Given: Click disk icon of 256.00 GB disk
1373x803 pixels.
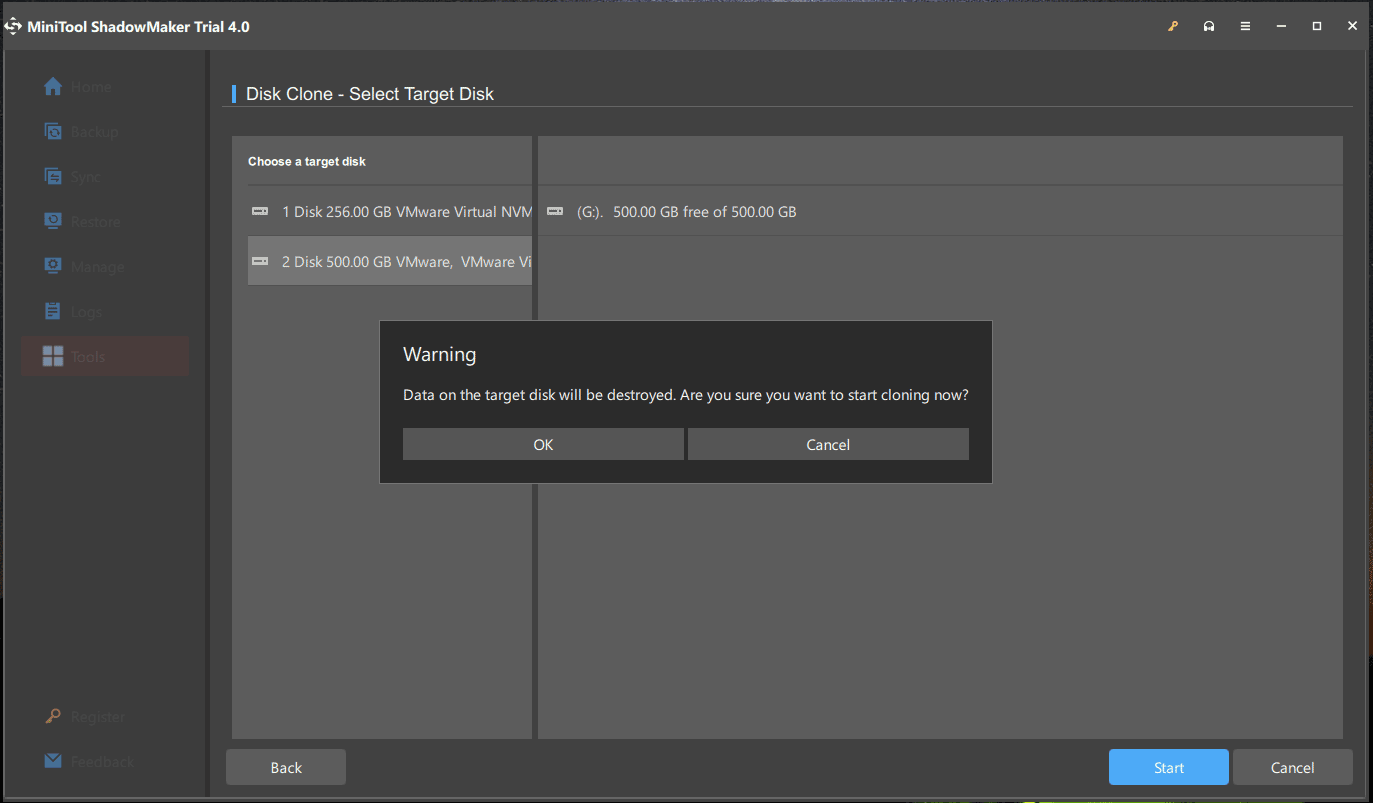Looking at the screenshot, I should pyautogui.click(x=260, y=211).
